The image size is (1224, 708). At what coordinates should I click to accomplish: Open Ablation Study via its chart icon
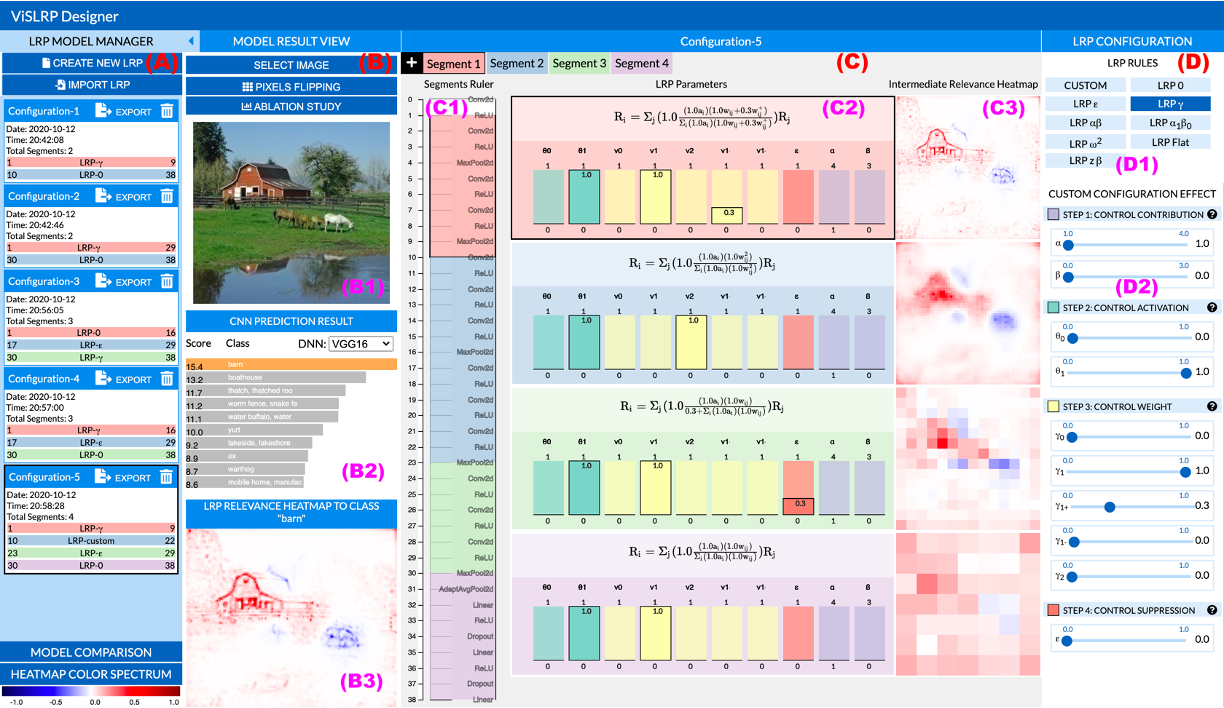click(248, 105)
